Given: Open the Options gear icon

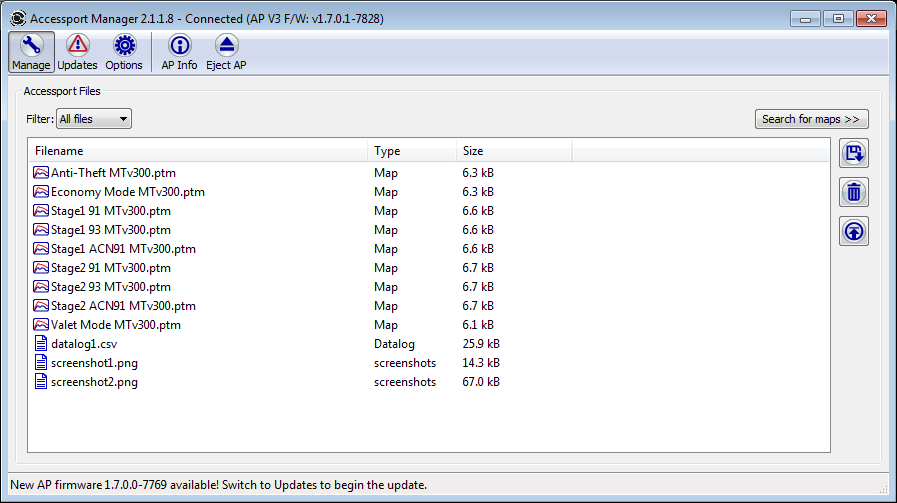Looking at the screenshot, I should [124, 52].
